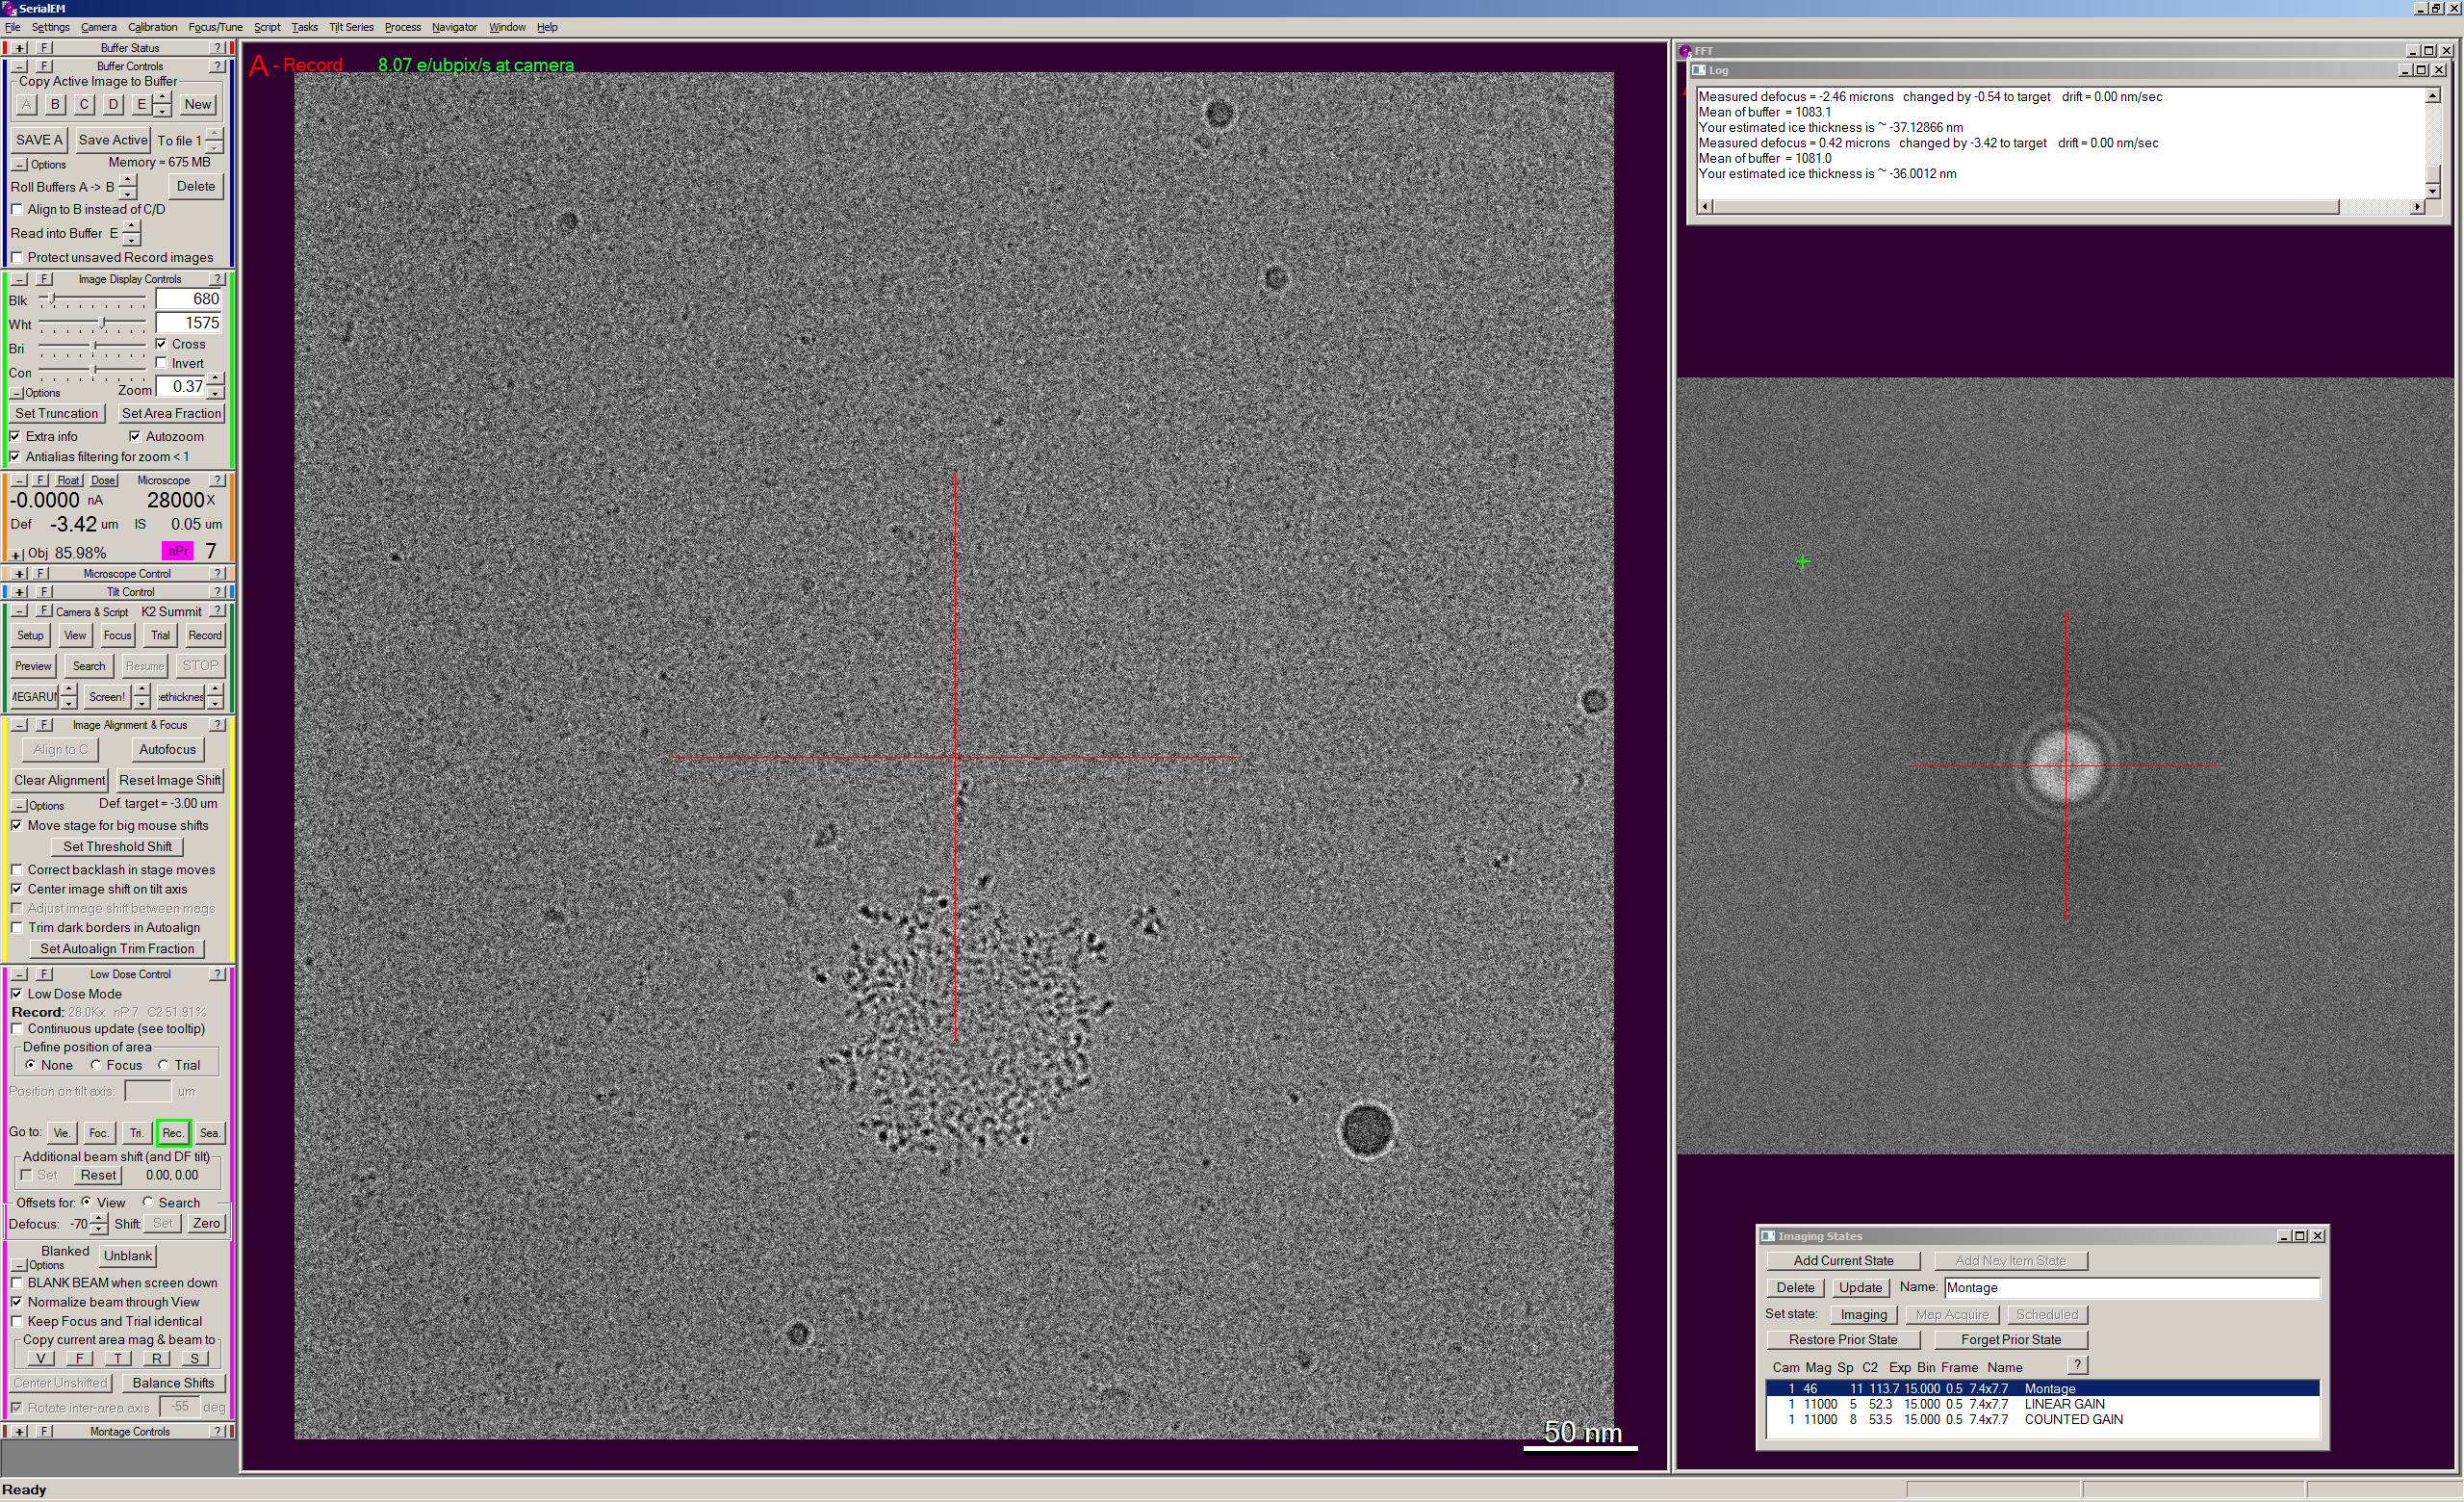The image size is (2464, 1502).
Task: Open help in Imaging States window
Action: [2076, 1366]
